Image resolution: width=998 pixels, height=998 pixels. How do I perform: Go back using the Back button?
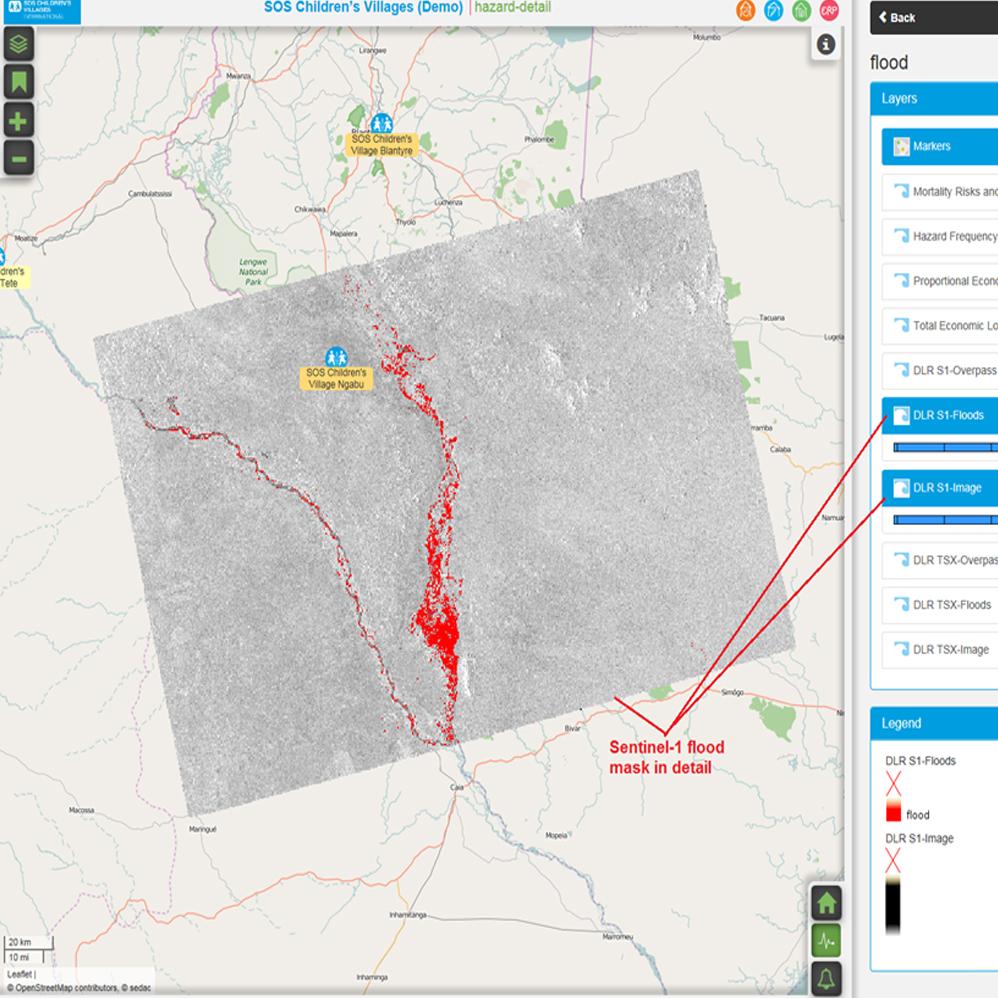pyautogui.click(x=897, y=17)
